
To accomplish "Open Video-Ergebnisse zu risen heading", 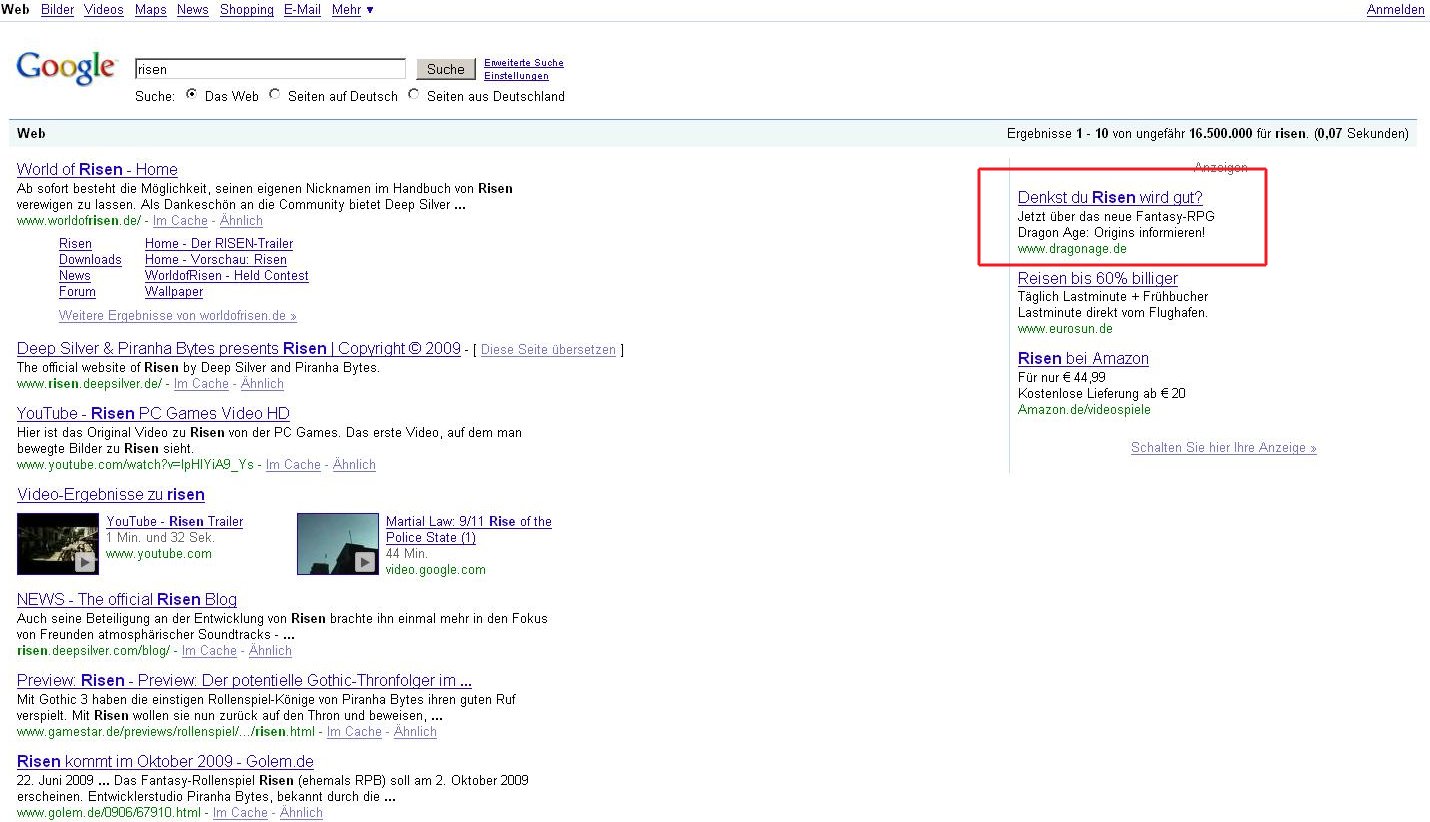I will coord(111,494).
